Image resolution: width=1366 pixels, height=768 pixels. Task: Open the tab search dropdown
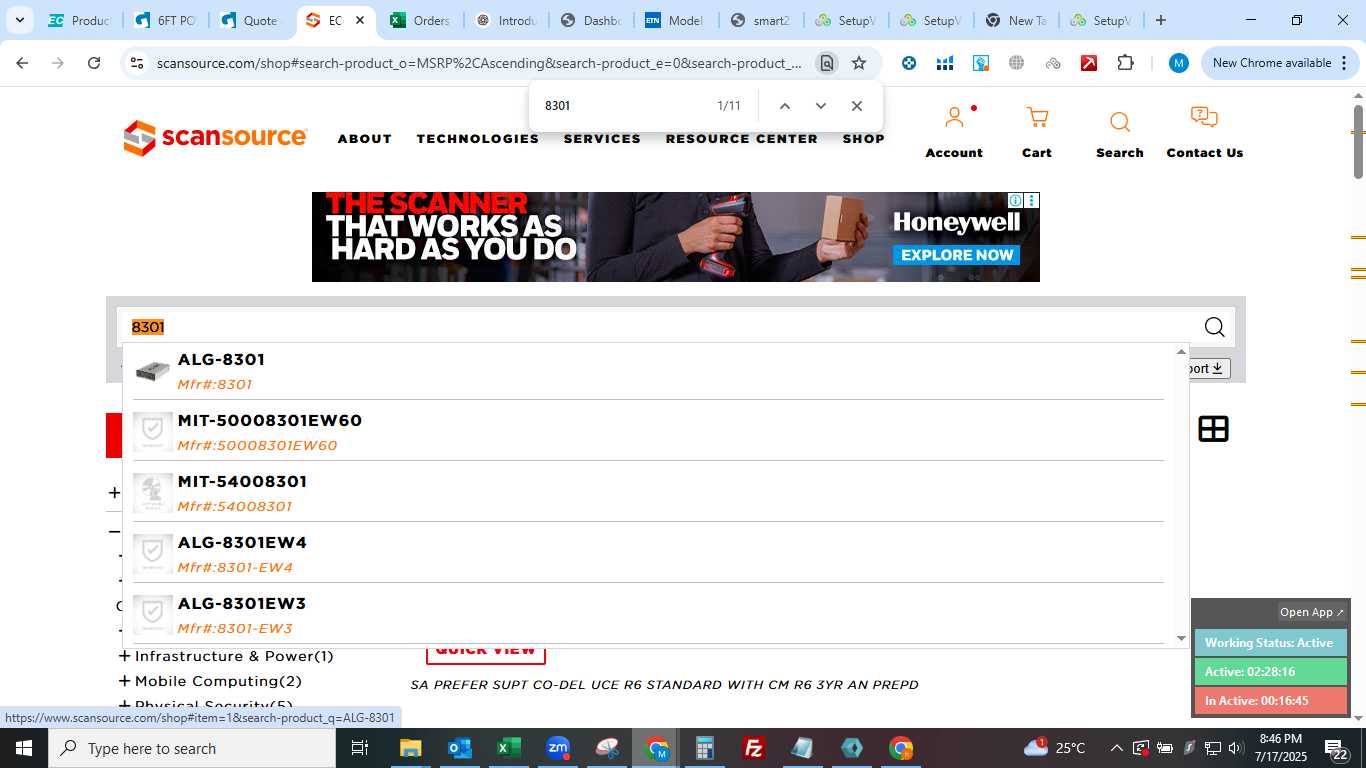click(19, 20)
